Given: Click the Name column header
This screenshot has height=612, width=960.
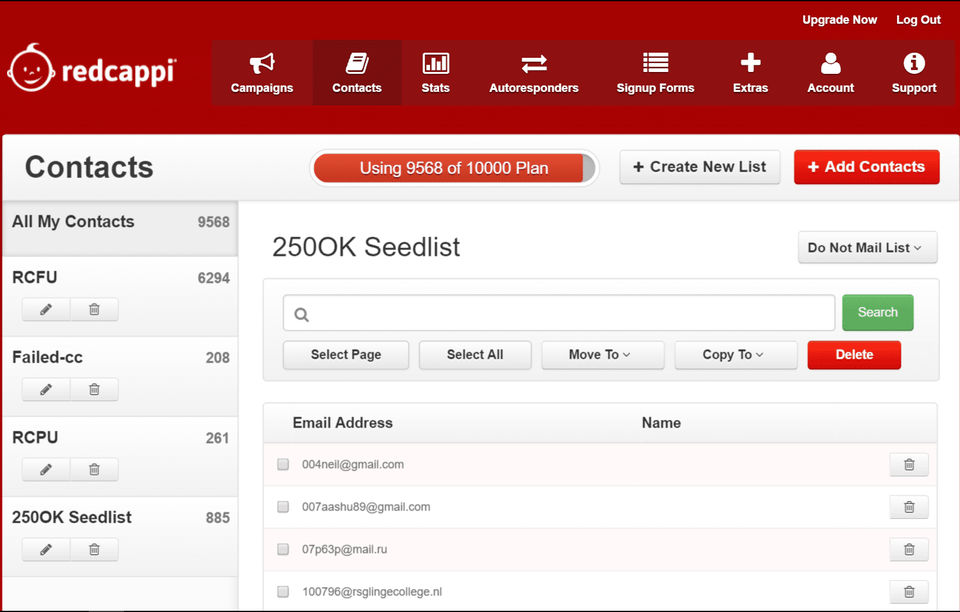Looking at the screenshot, I should point(661,423).
